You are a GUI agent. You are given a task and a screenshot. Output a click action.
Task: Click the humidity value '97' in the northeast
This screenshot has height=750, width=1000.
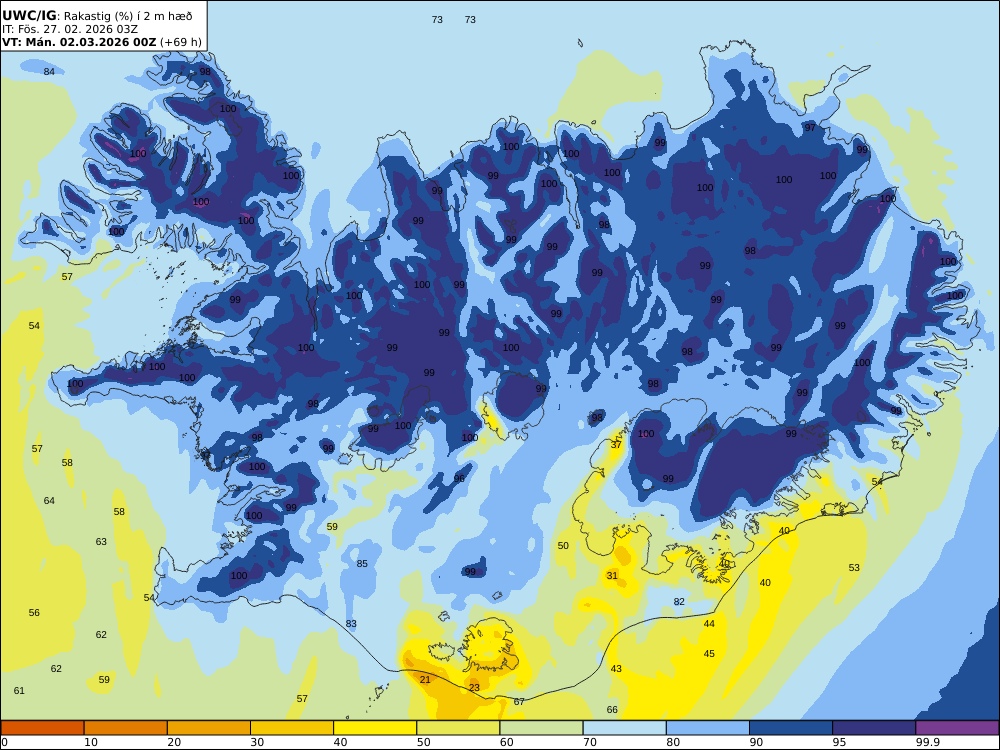click(x=810, y=128)
